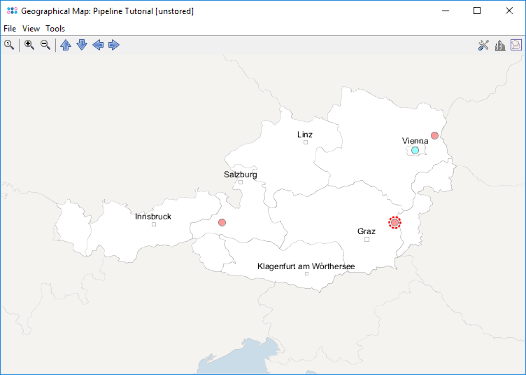Click the Linz city label
The width and height of the screenshot is (526, 375).
coord(305,135)
